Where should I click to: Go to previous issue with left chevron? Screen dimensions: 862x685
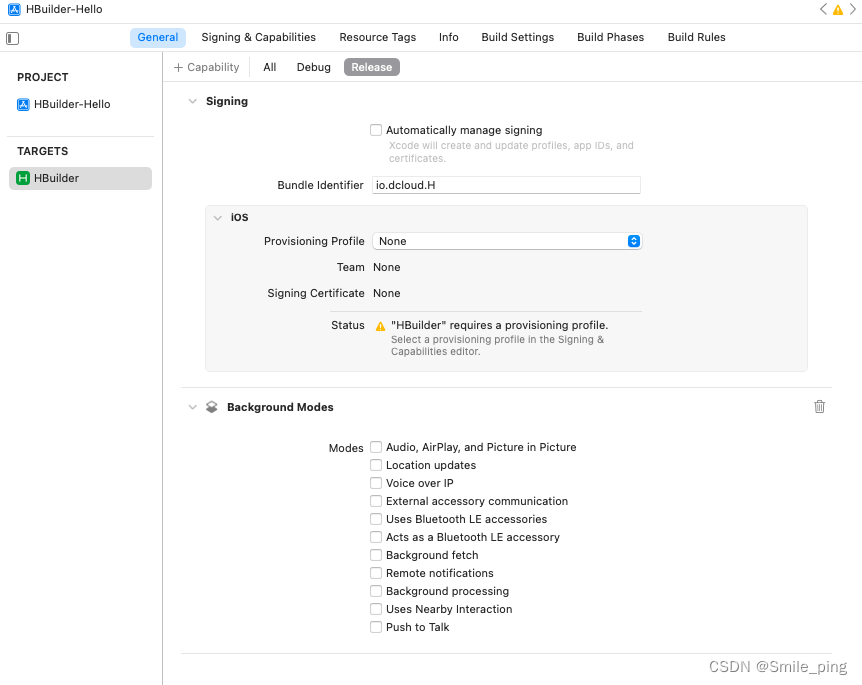point(823,9)
